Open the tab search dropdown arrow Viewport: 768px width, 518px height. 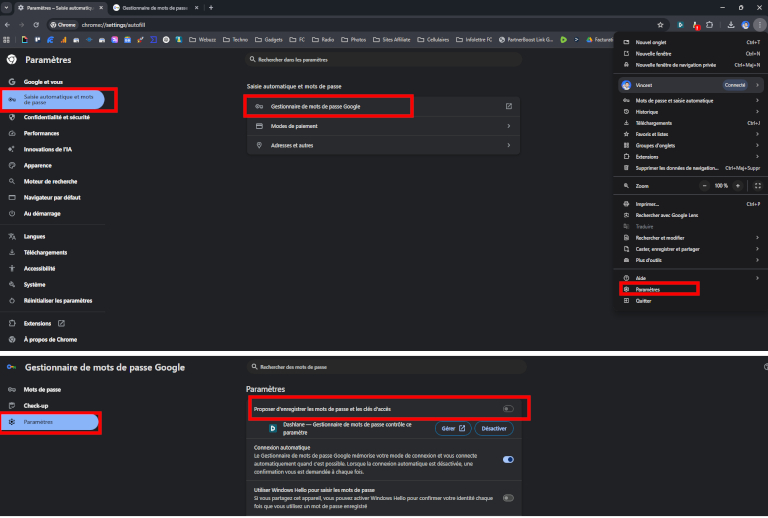click(6, 8)
